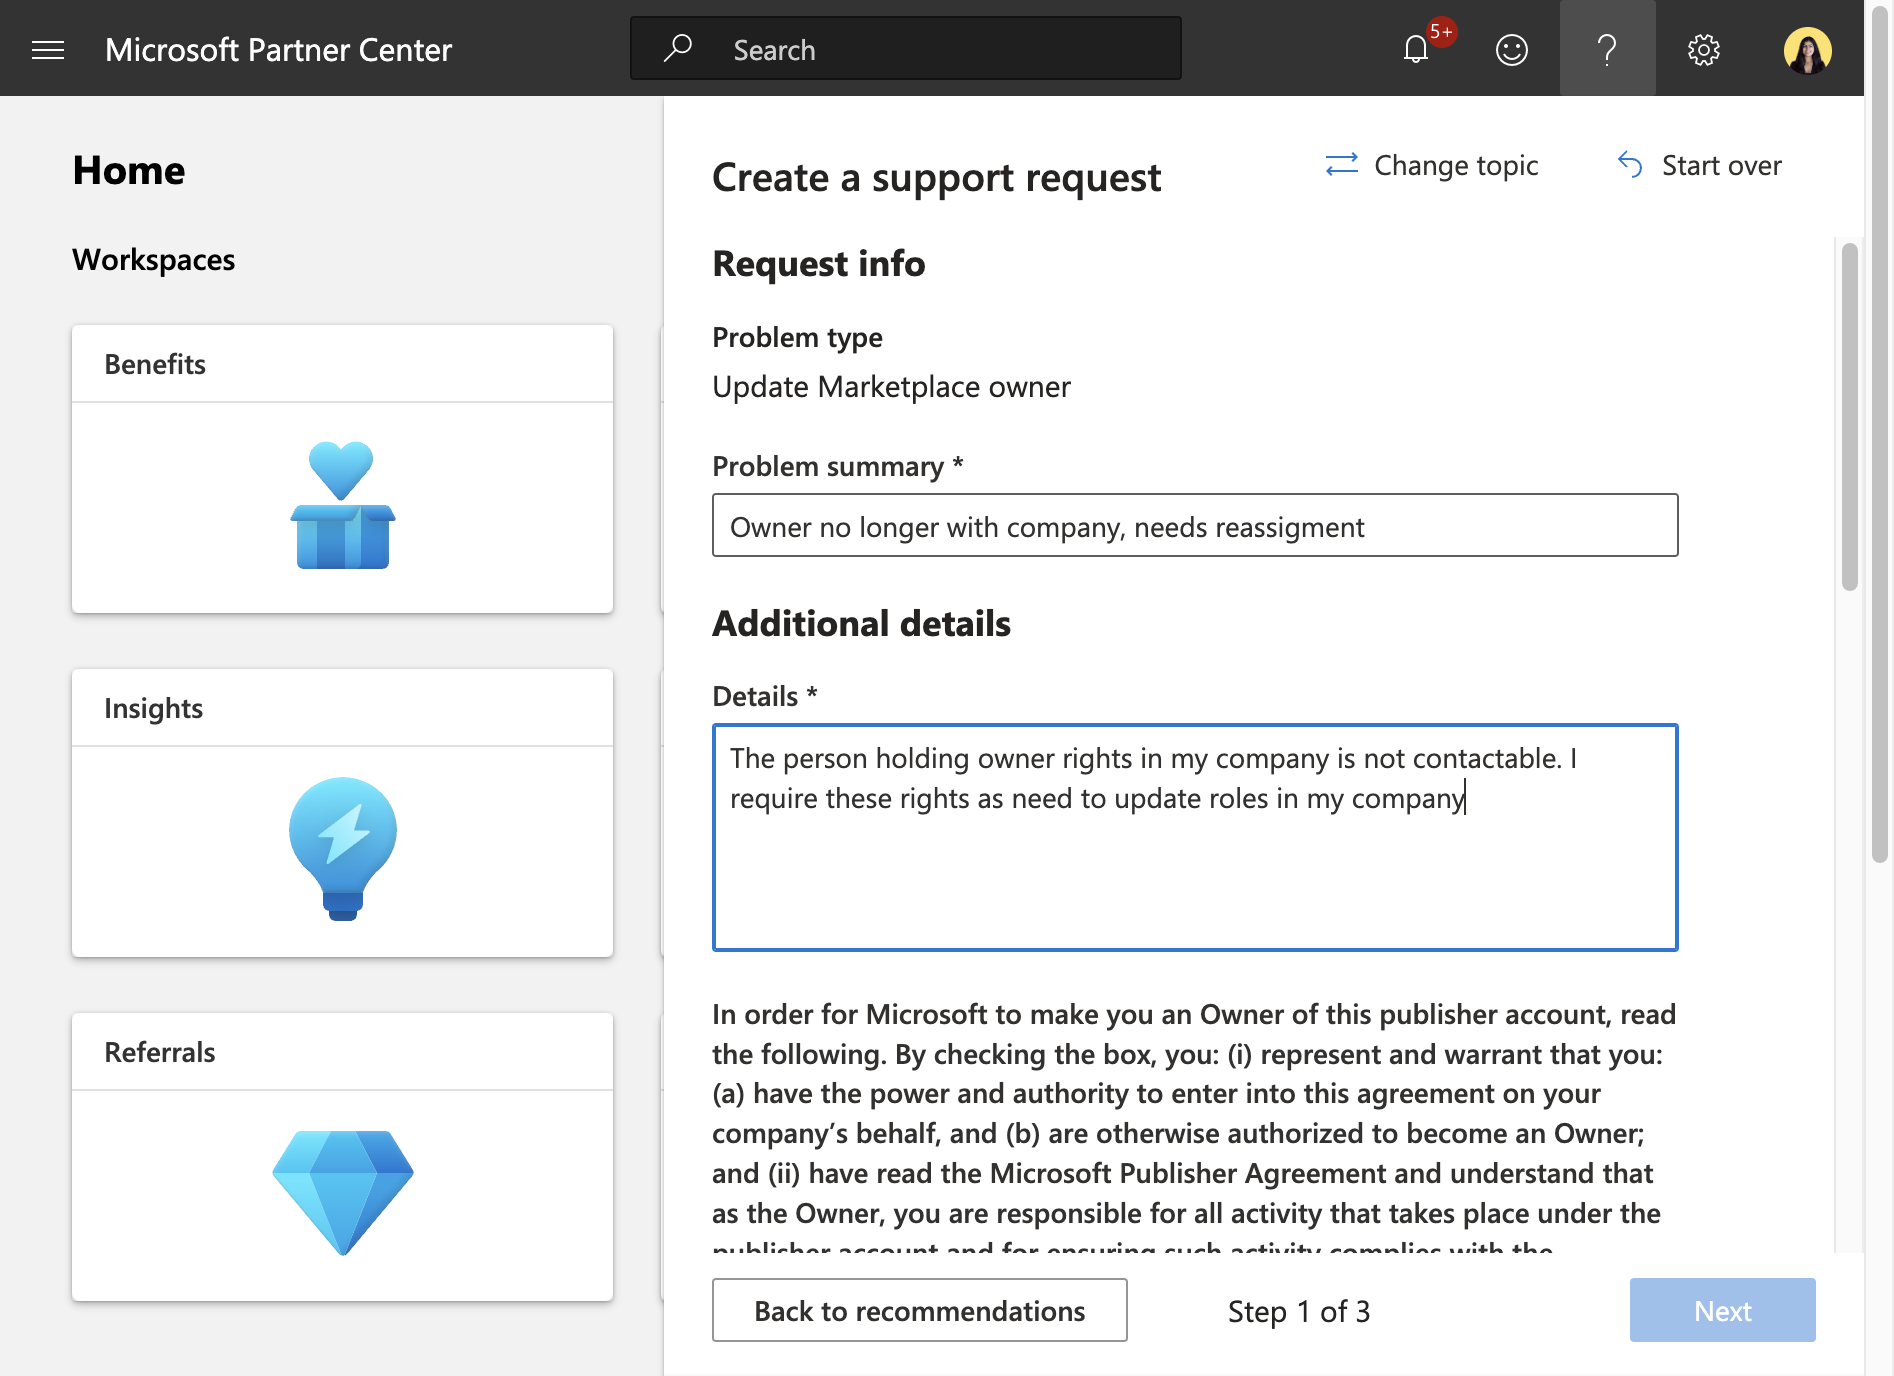Click the Home heading
The width and height of the screenshot is (1894, 1376).
[x=129, y=170]
